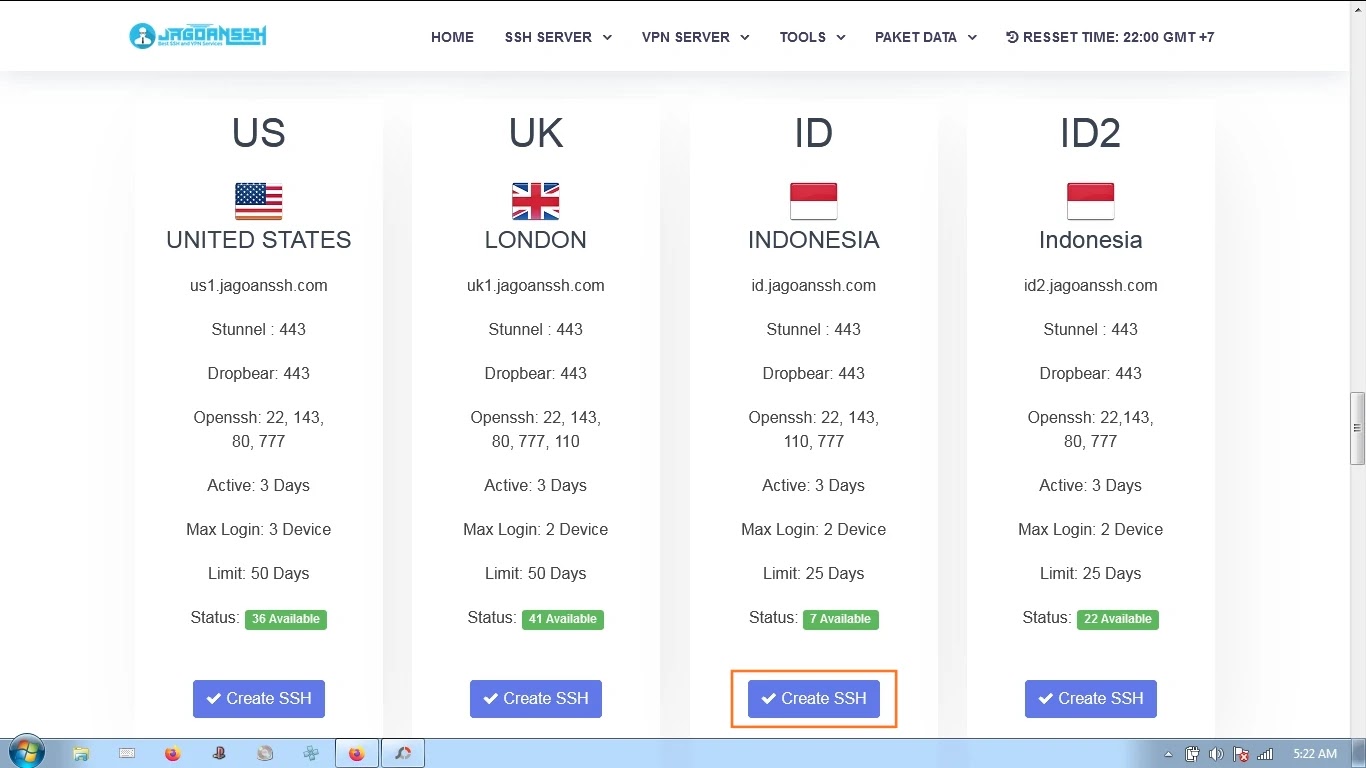This screenshot has height=768, width=1366.
Task: Click the US card title
Action: click(x=259, y=133)
